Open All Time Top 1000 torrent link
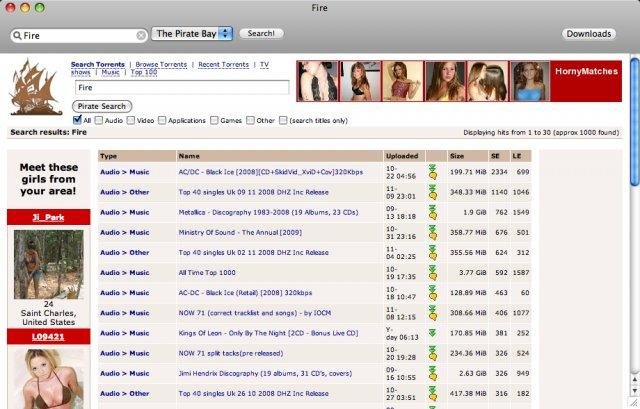 [x=207, y=273]
